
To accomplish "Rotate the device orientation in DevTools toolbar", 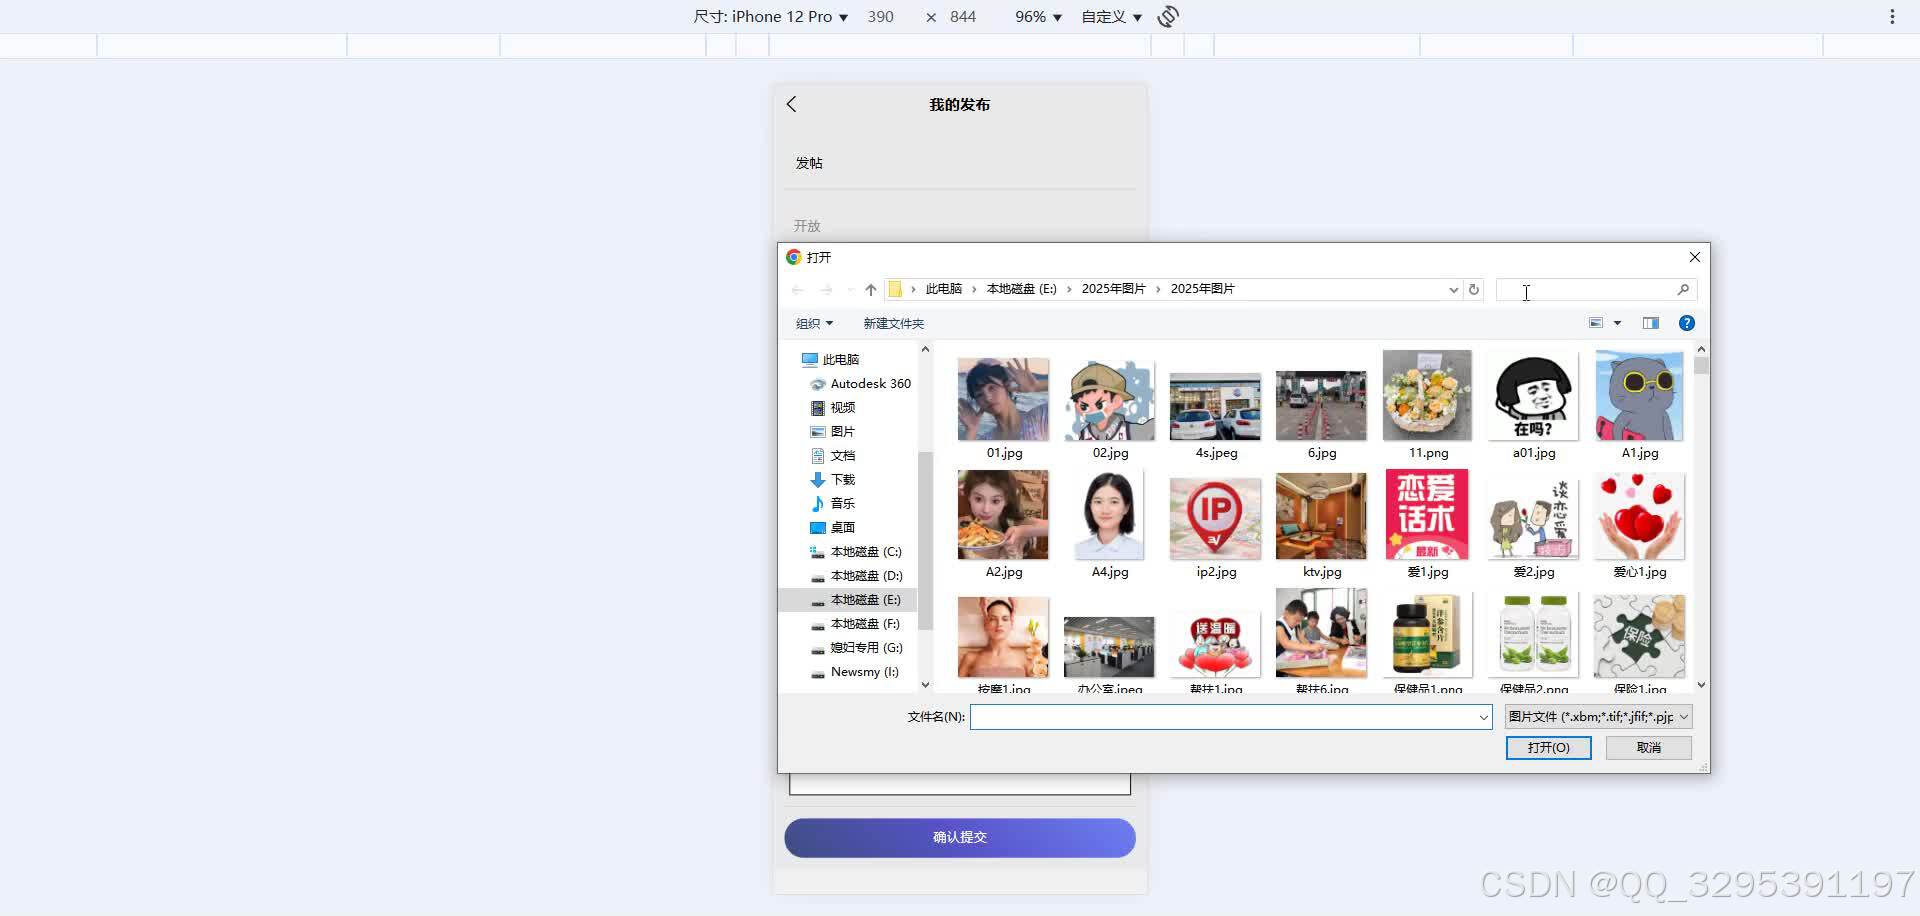I will [1167, 16].
